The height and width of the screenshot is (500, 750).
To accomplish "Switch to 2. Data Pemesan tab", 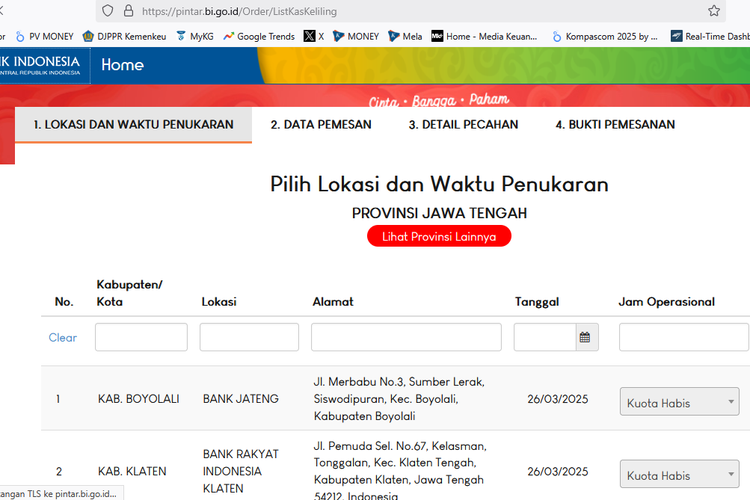I will click(321, 125).
